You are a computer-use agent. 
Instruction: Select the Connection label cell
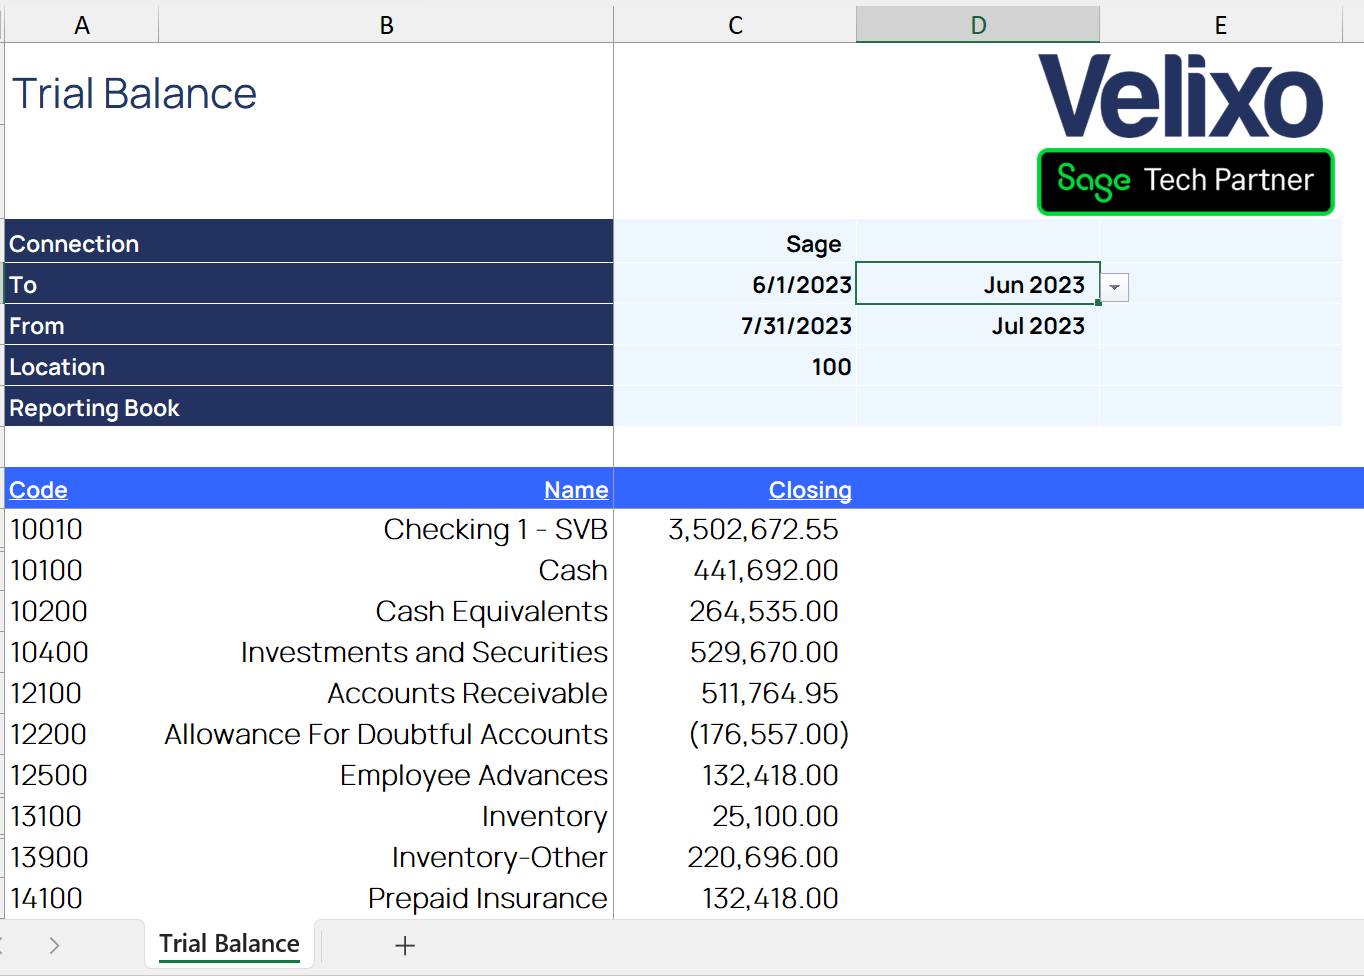(309, 241)
